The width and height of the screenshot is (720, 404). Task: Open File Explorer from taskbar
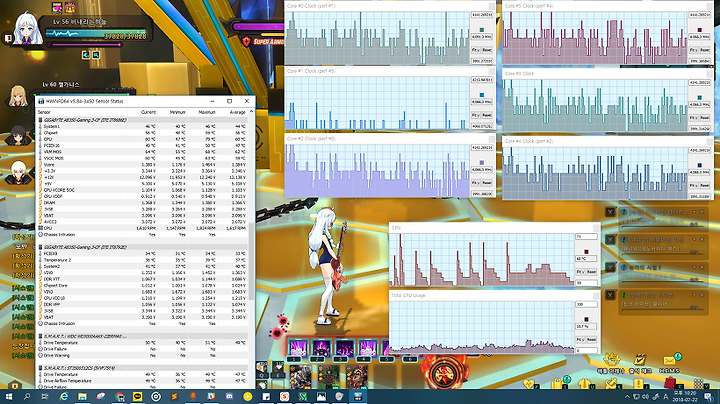(x=82, y=397)
